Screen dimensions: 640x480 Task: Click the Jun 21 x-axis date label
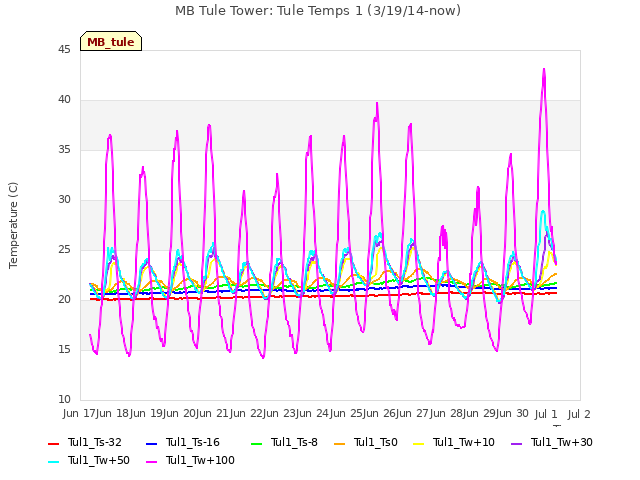(x=212, y=414)
